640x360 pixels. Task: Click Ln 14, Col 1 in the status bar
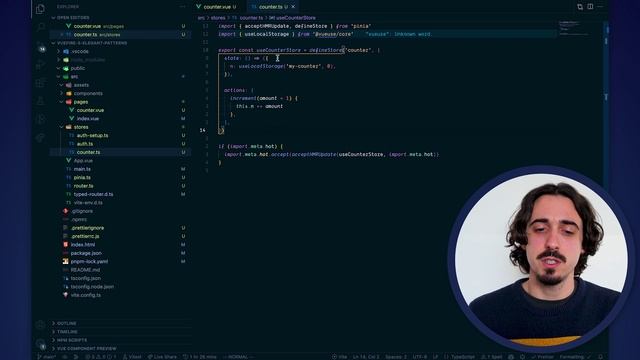click(x=367, y=357)
